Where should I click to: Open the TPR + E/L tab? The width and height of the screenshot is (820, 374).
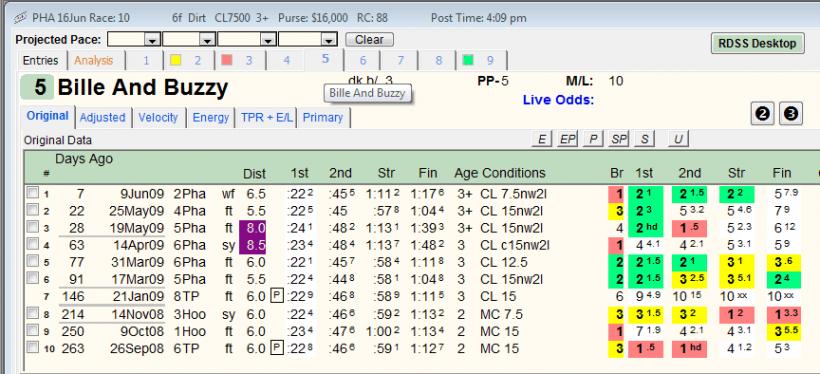[x=267, y=118]
